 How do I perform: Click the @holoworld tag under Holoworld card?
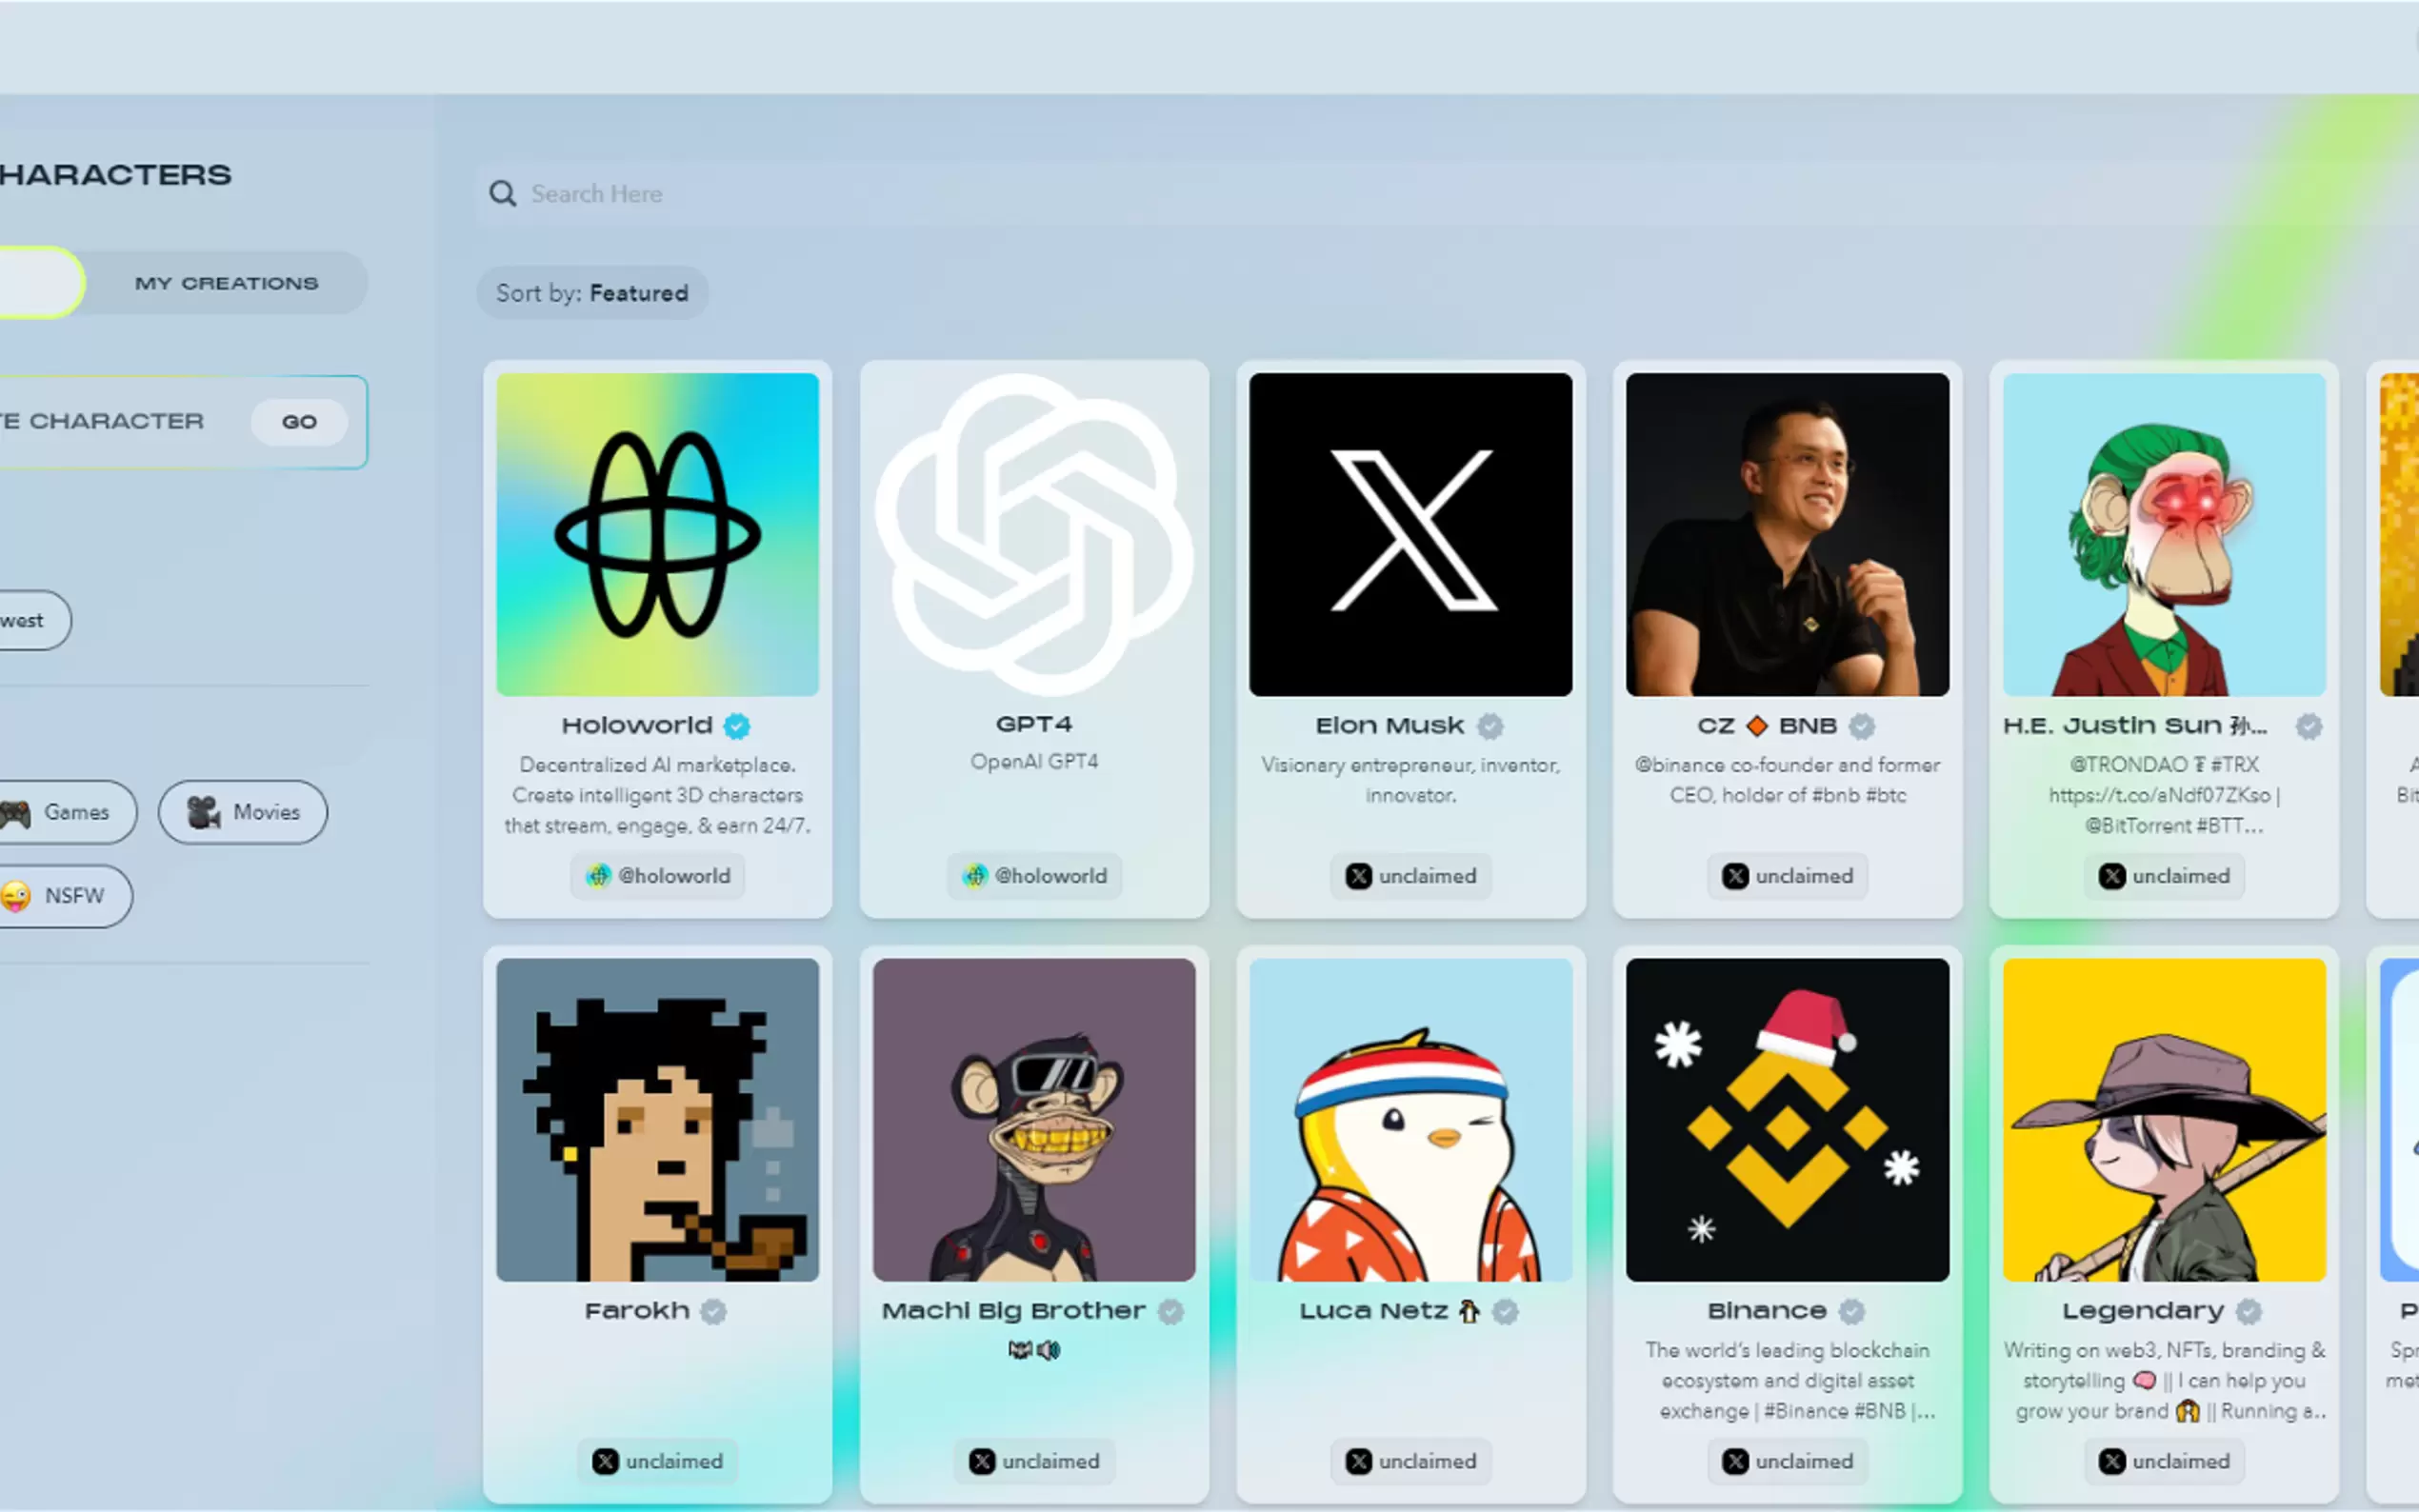pos(658,876)
